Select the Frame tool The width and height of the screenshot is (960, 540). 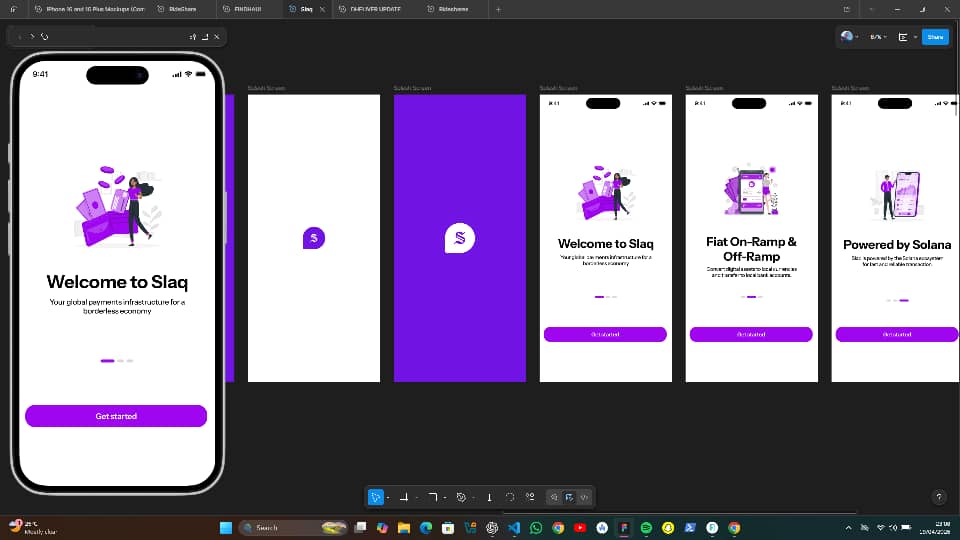(x=404, y=497)
